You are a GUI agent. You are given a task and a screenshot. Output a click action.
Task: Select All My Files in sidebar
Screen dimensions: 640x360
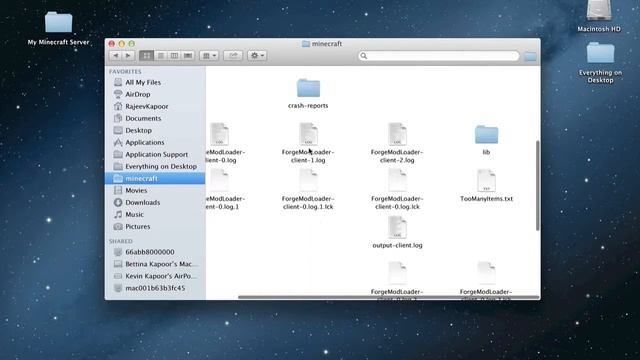155,82
